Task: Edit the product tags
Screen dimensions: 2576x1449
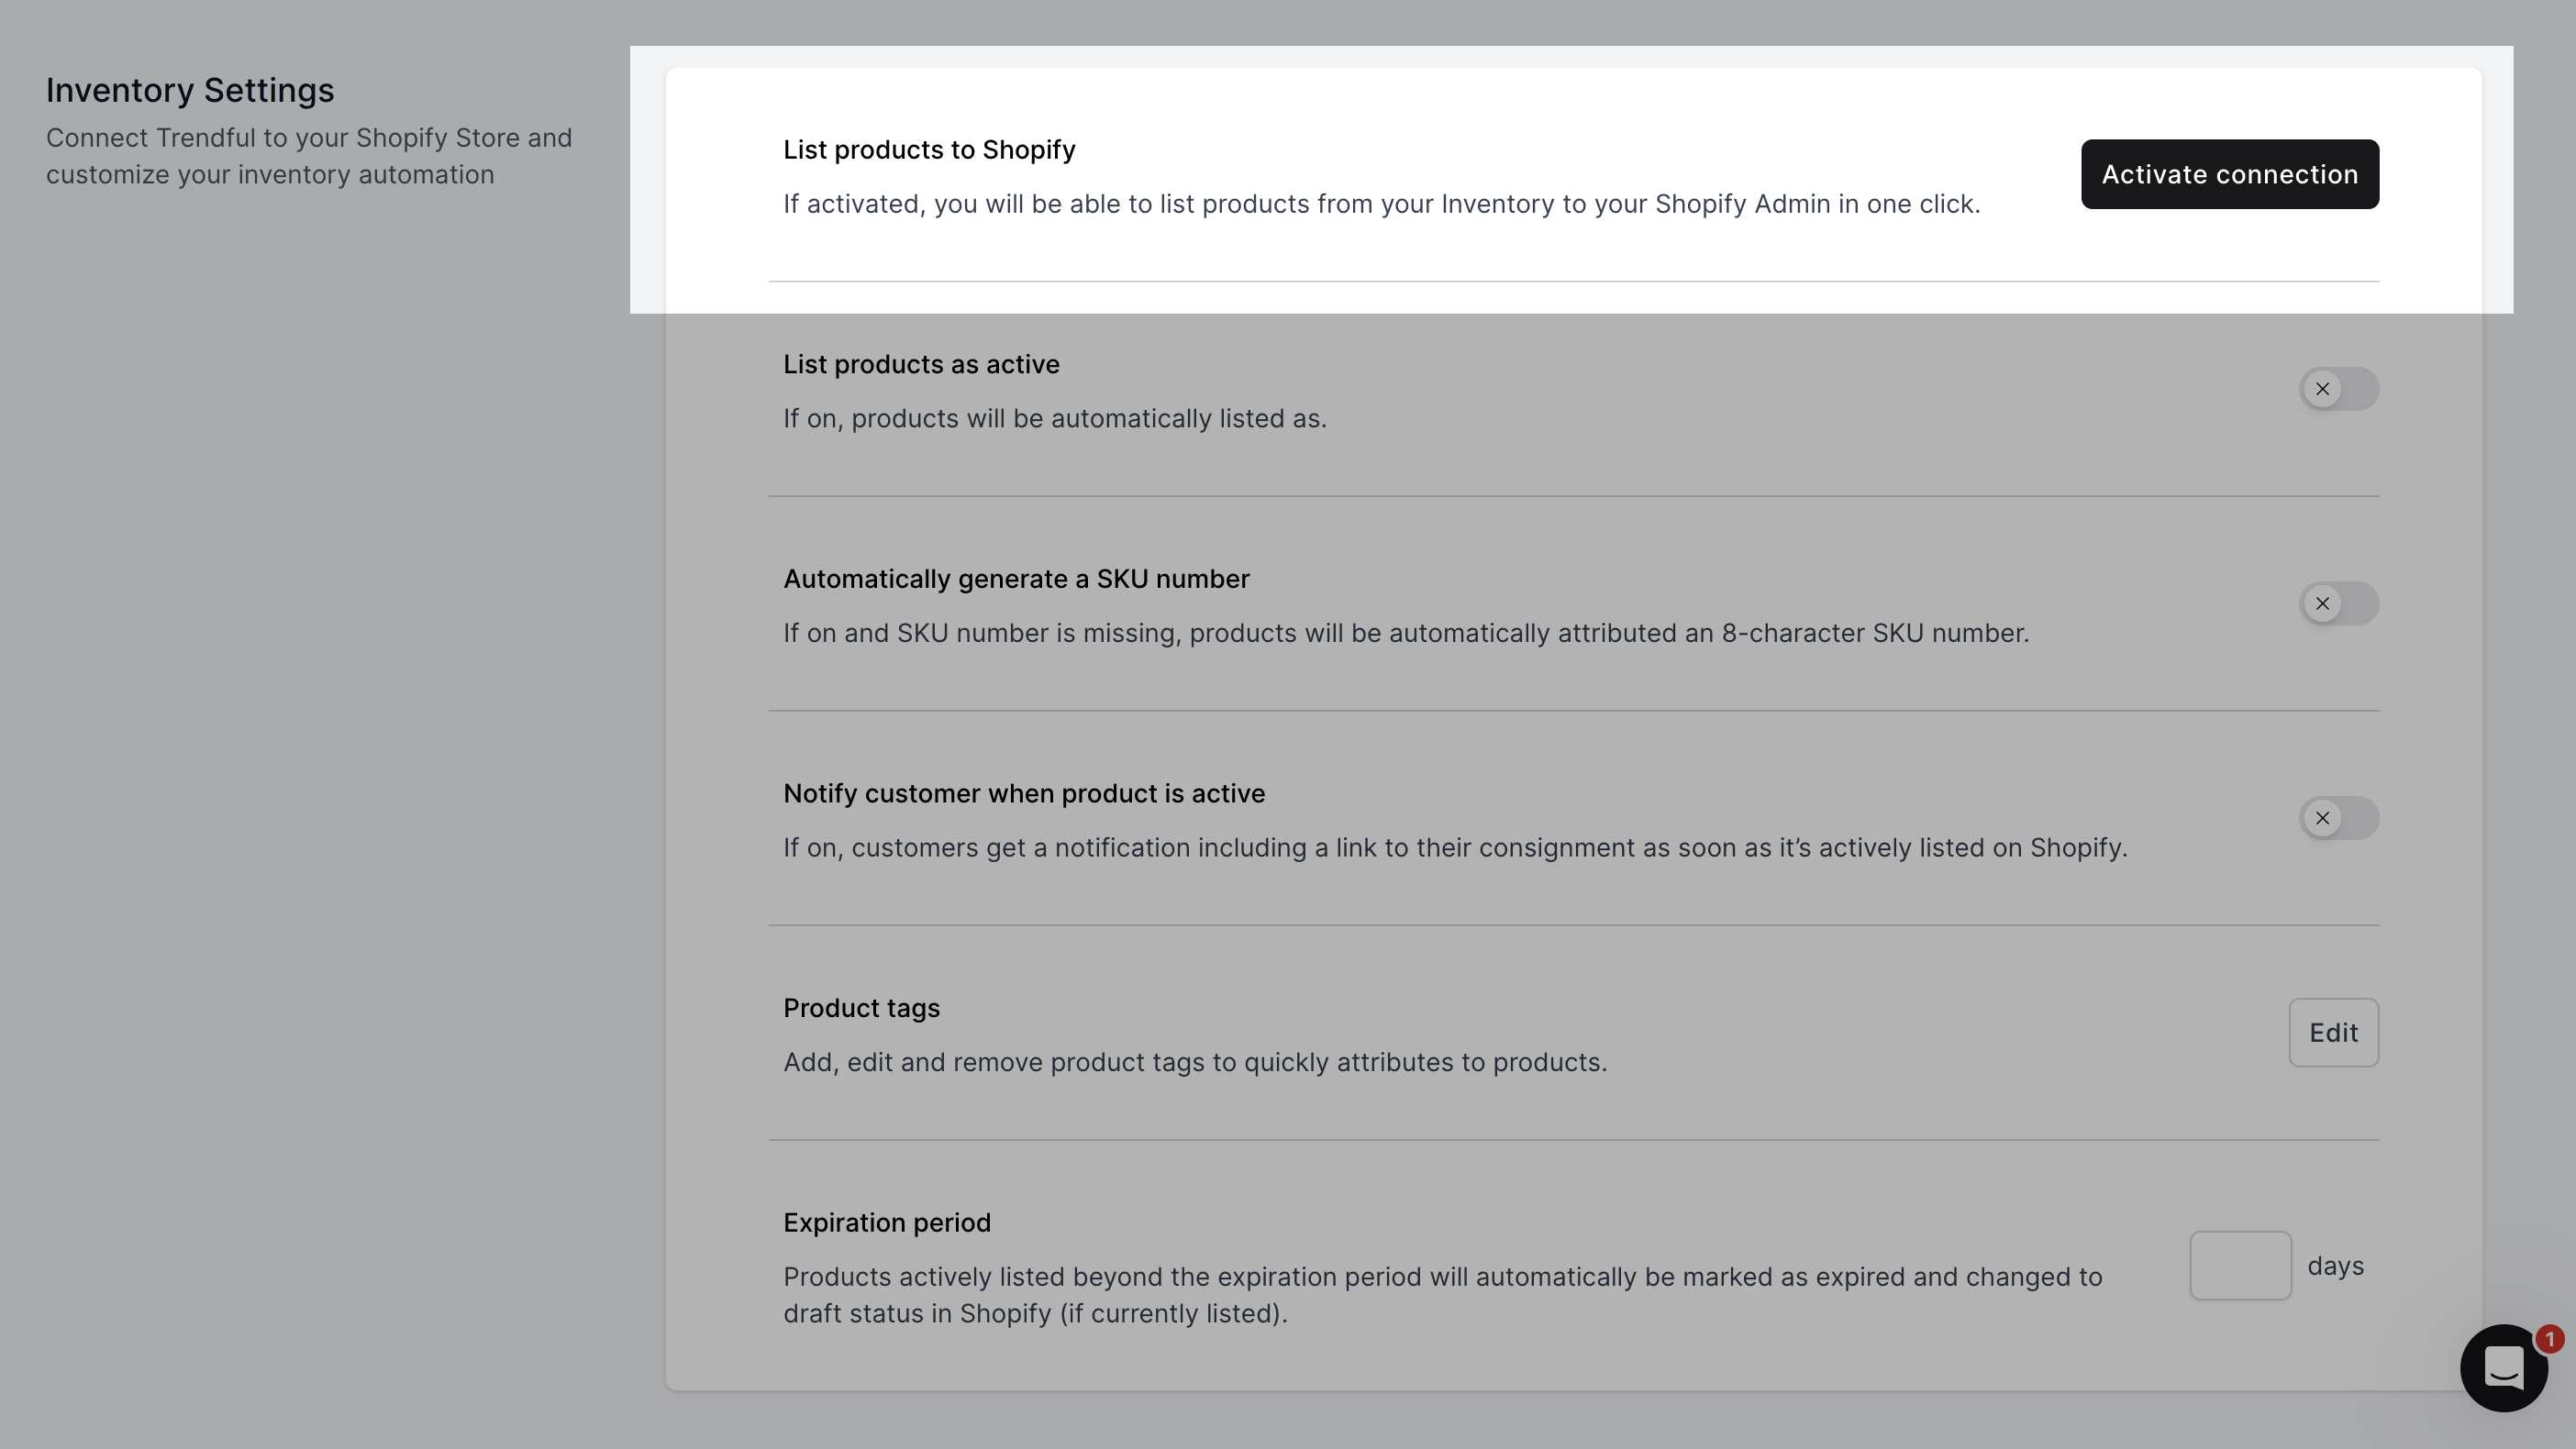Action: pos(2332,1033)
